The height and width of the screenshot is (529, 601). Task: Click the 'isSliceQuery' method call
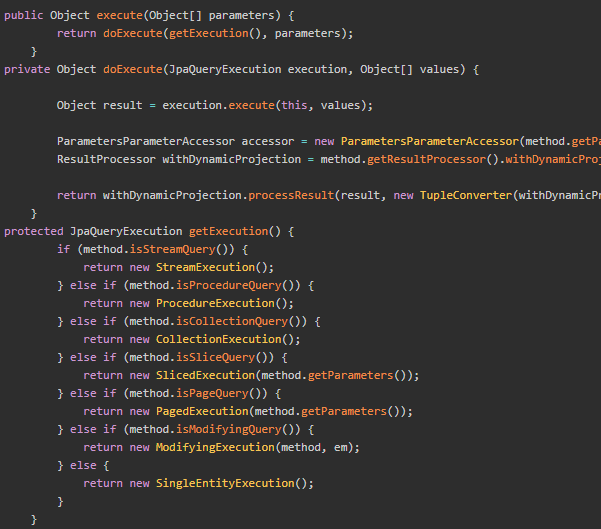click(215, 358)
